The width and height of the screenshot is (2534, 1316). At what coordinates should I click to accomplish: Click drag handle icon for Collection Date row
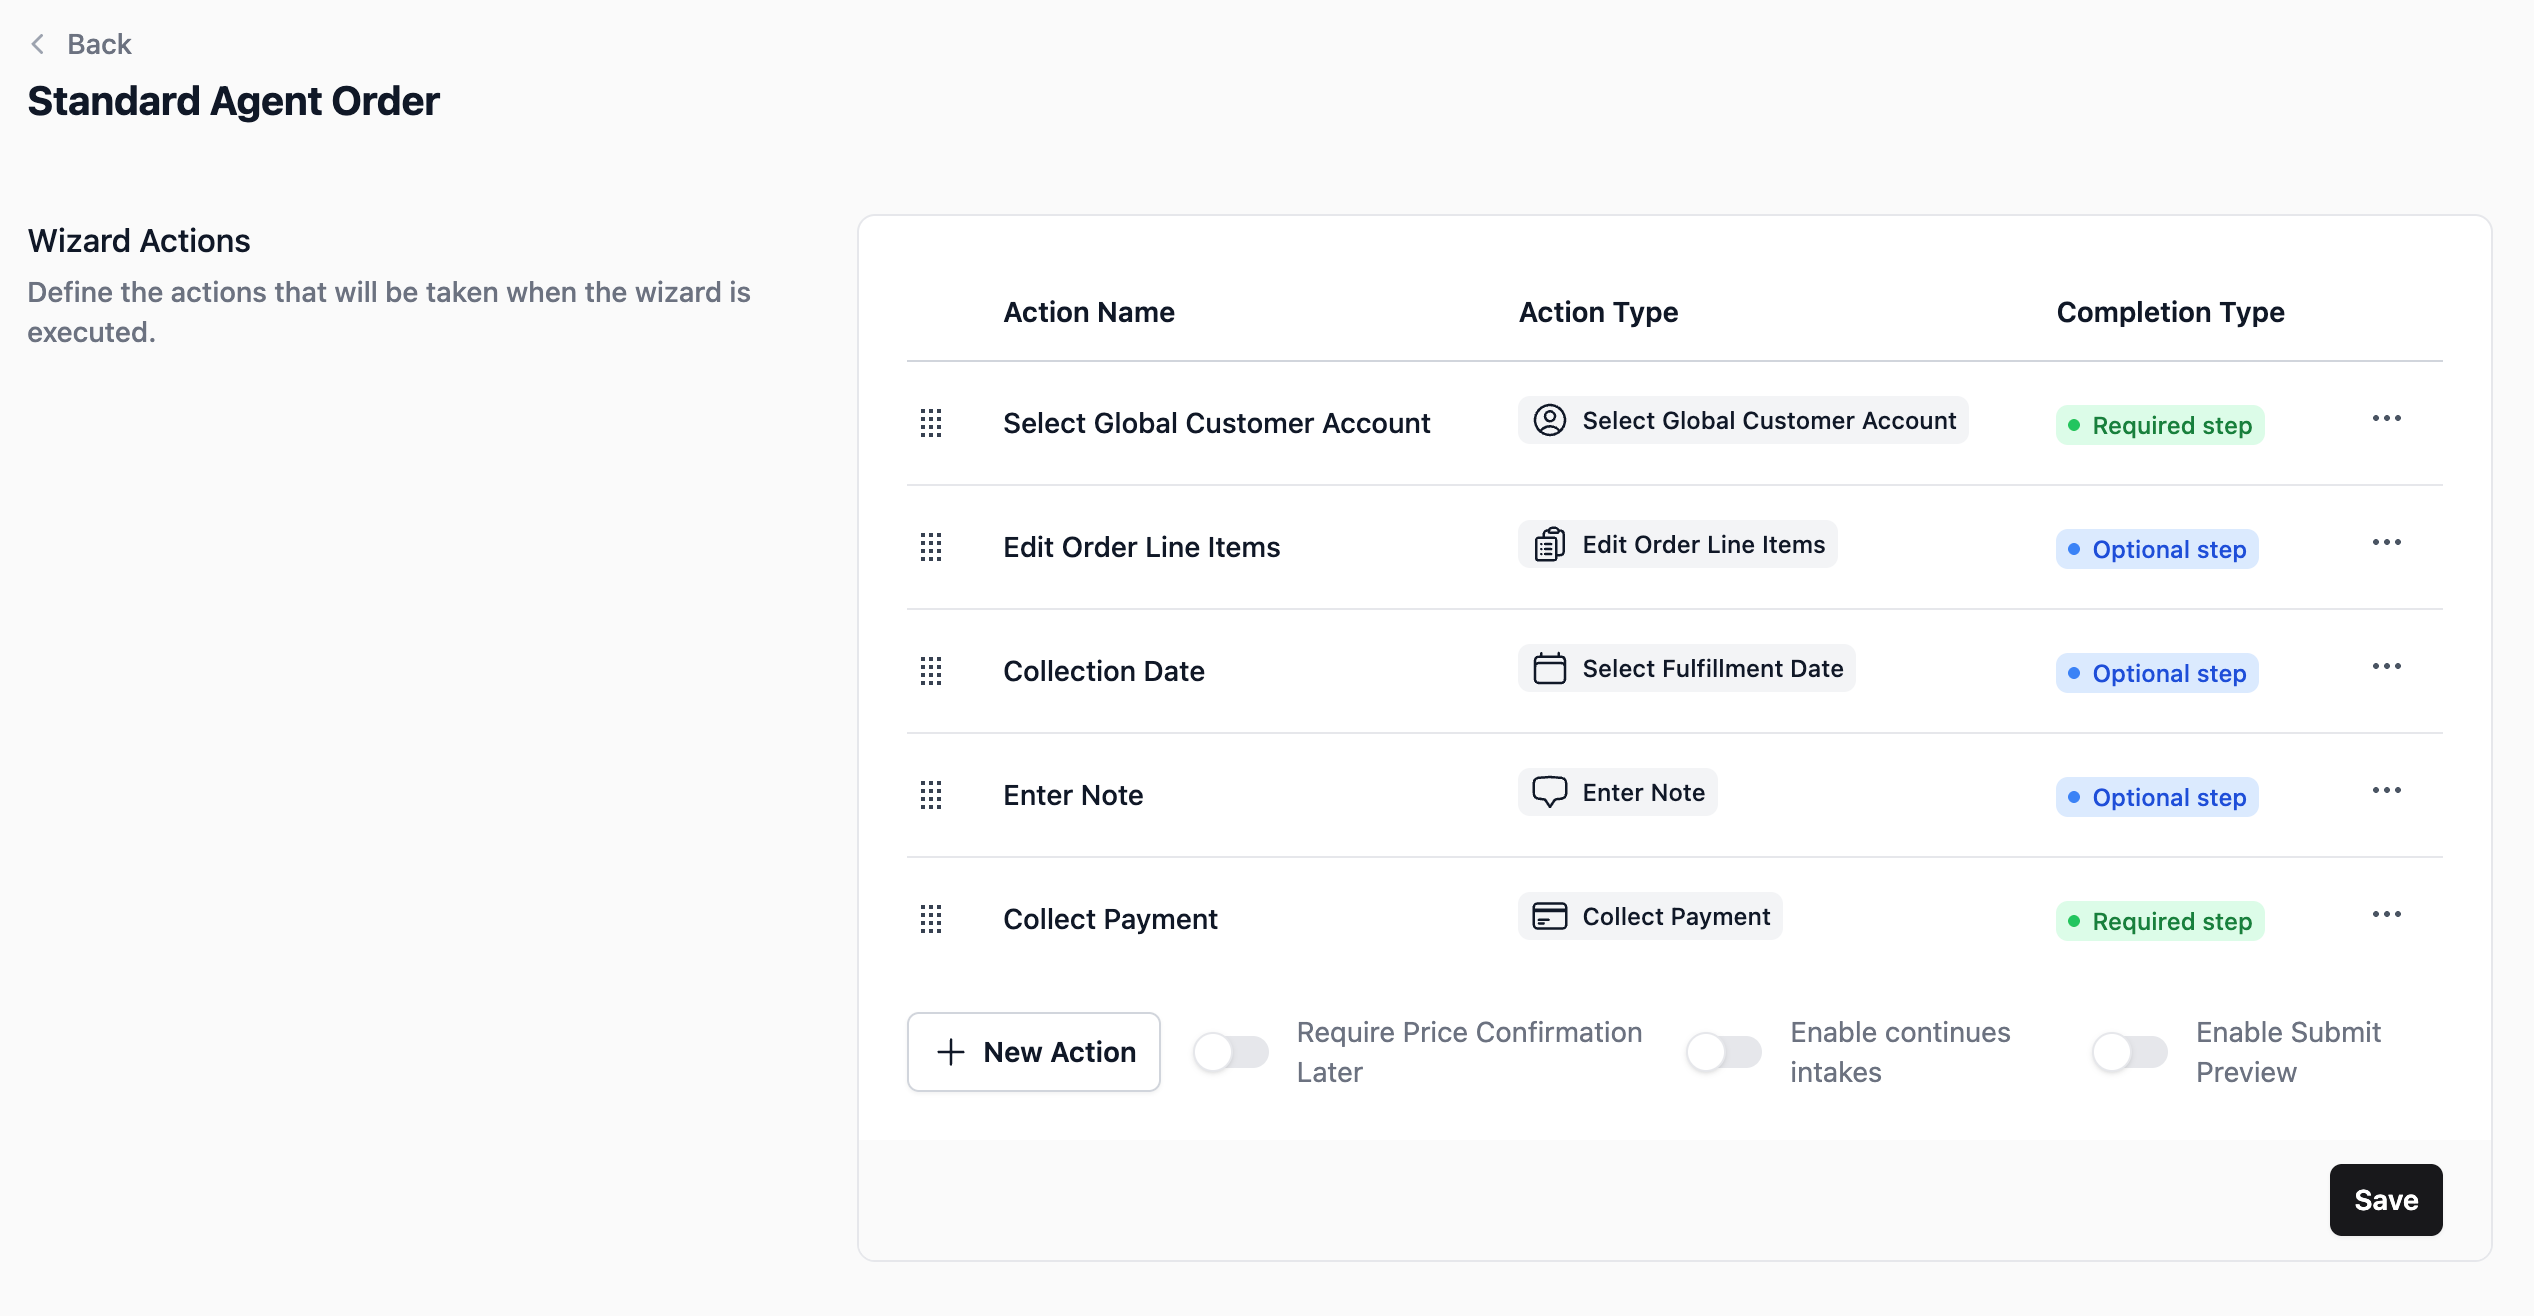point(931,671)
